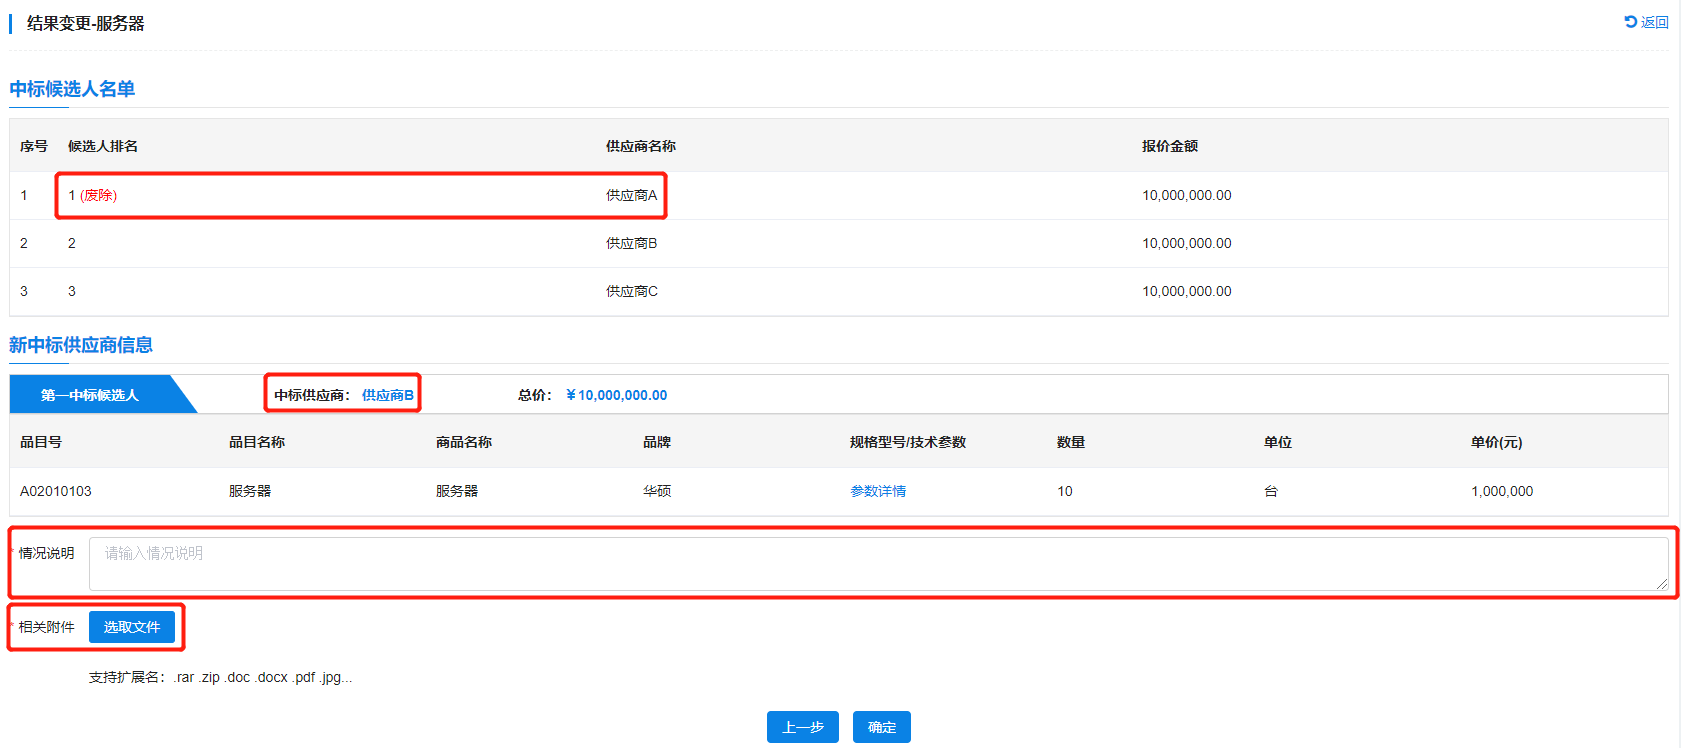The width and height of the screenshot is (1681, 748).
Task: Confirm with the 确定 button
Action: (x=881, y=727)
